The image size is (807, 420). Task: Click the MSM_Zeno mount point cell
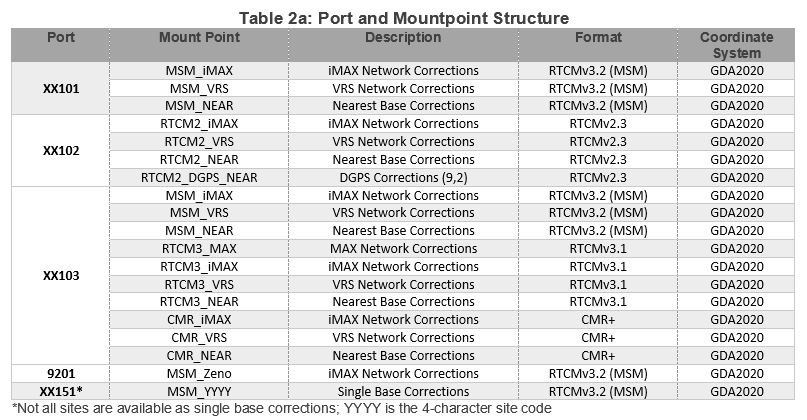200,373
